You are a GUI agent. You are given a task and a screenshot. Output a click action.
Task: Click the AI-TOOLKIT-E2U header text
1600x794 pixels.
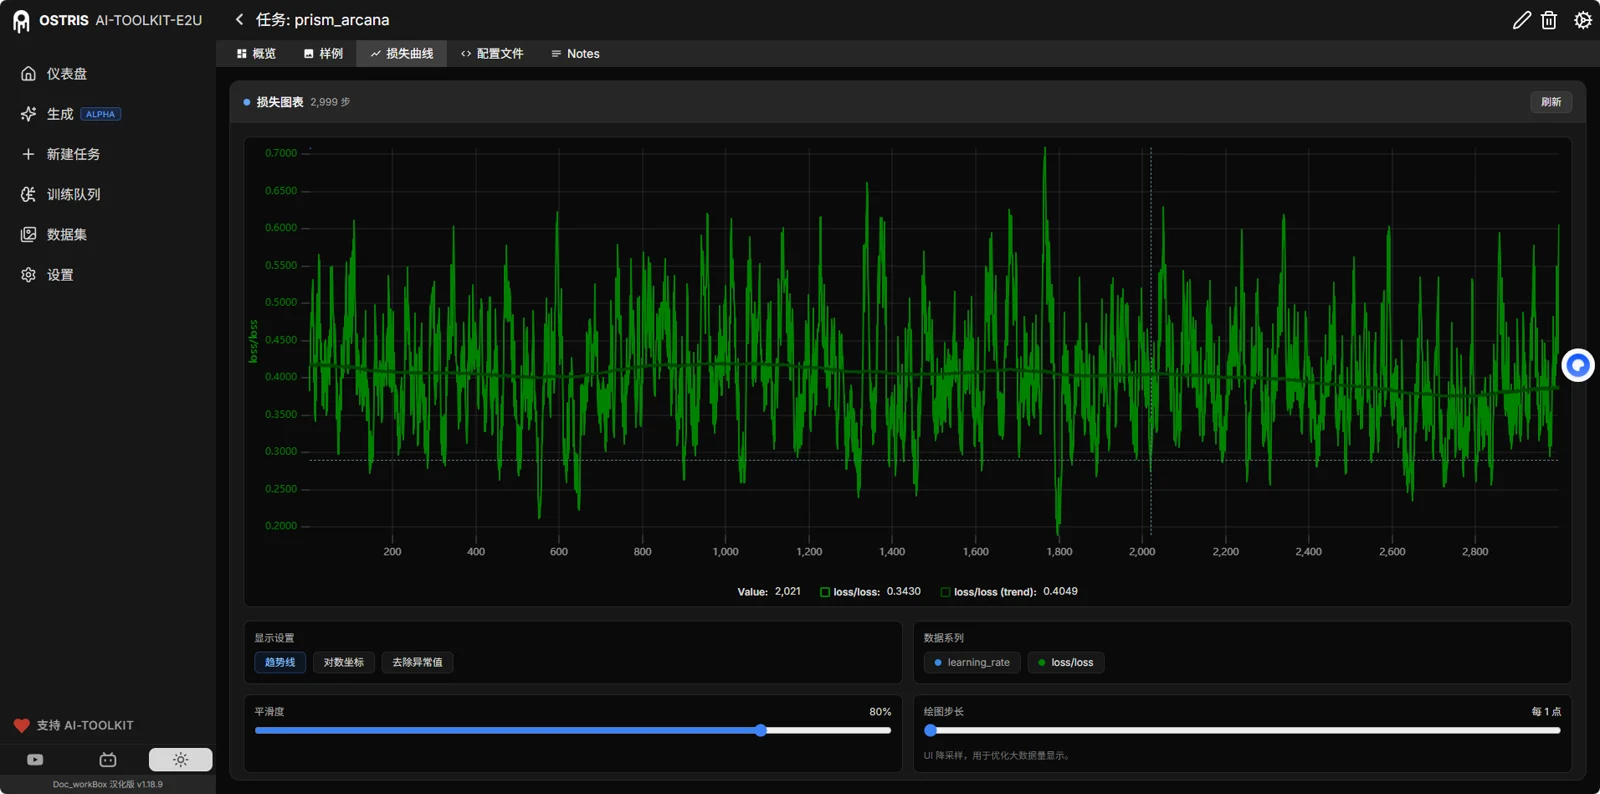click(x=148, y=20)
